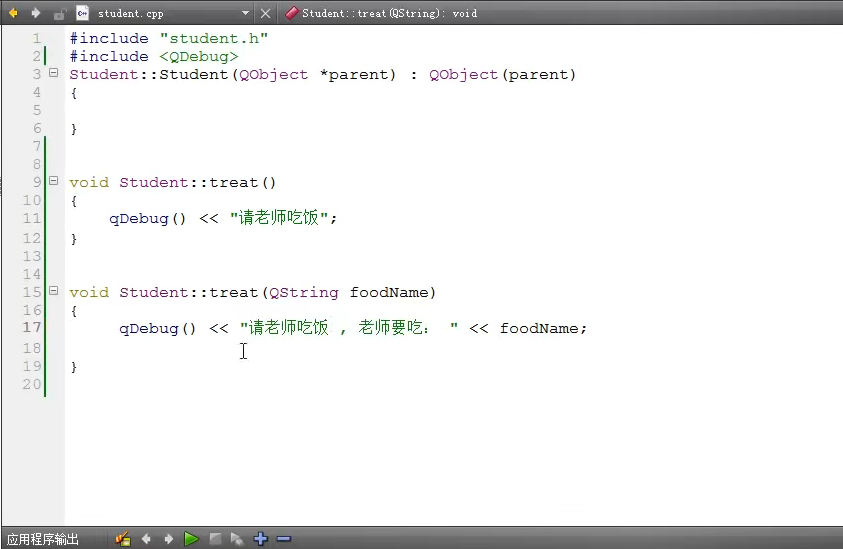Go to the next output item
Viewport: 843px width, 549px height.
[168, 538]
